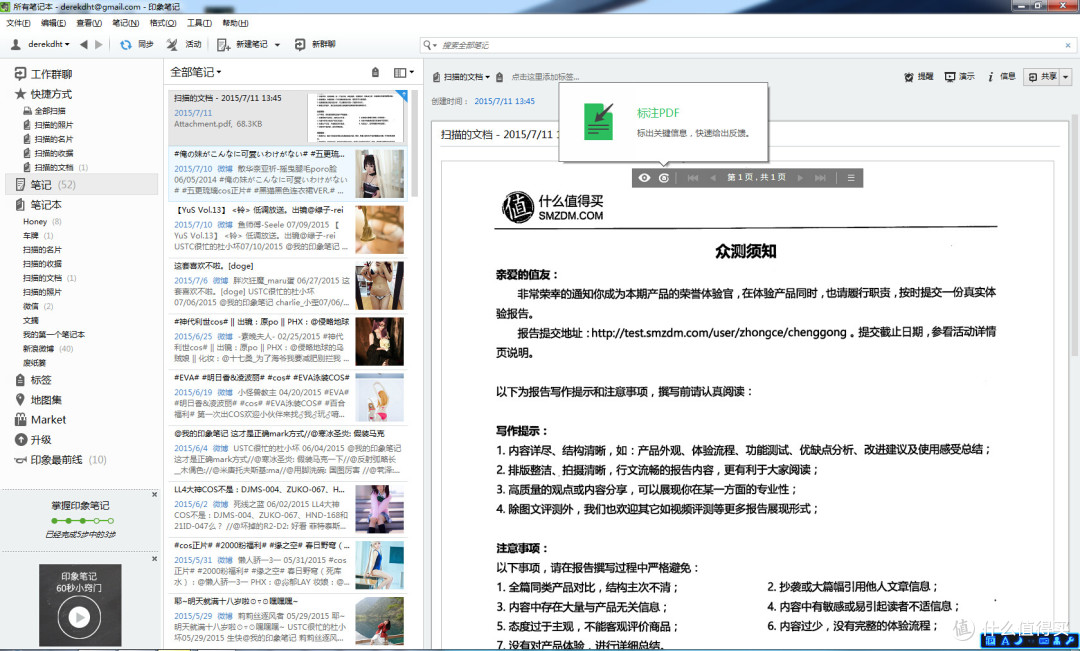This screenshot has width=1080, height=651.
Task: Open the 文件(F) menu
Action: 19,23
